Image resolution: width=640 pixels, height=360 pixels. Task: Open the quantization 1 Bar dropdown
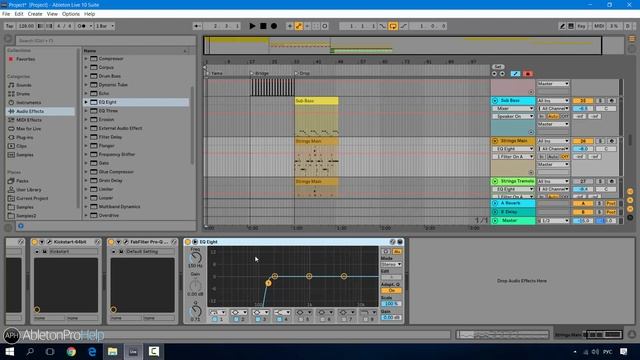[105, 26]
